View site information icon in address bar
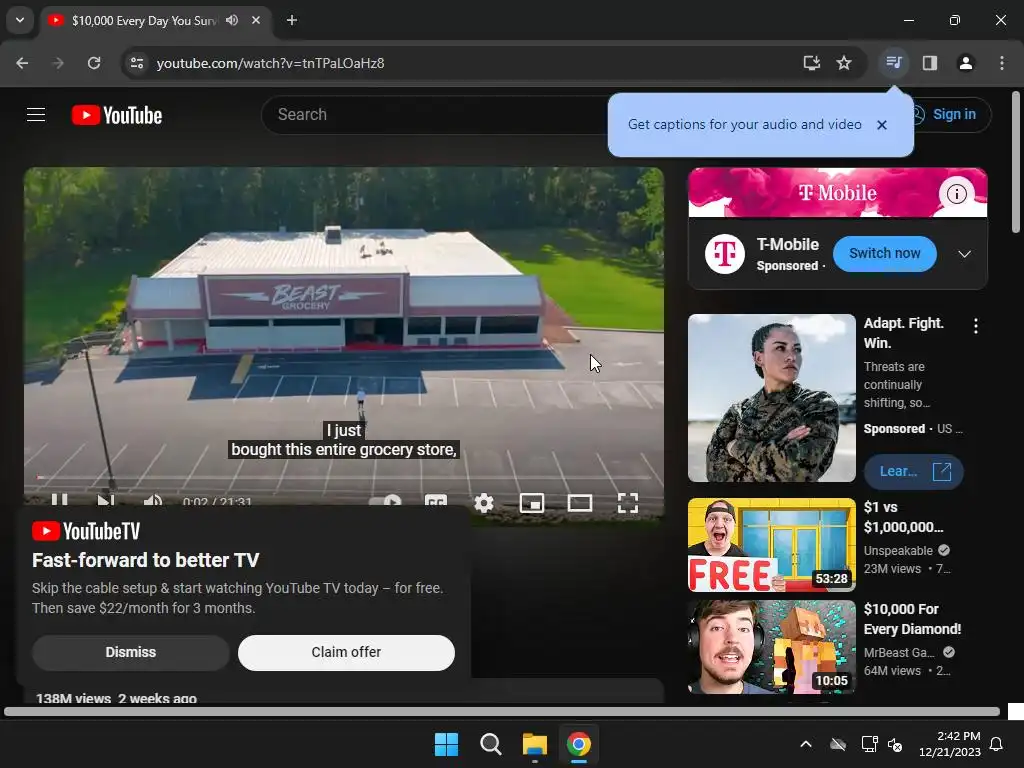The height and width of the screenshot is (768, 1024). point(137,63)
